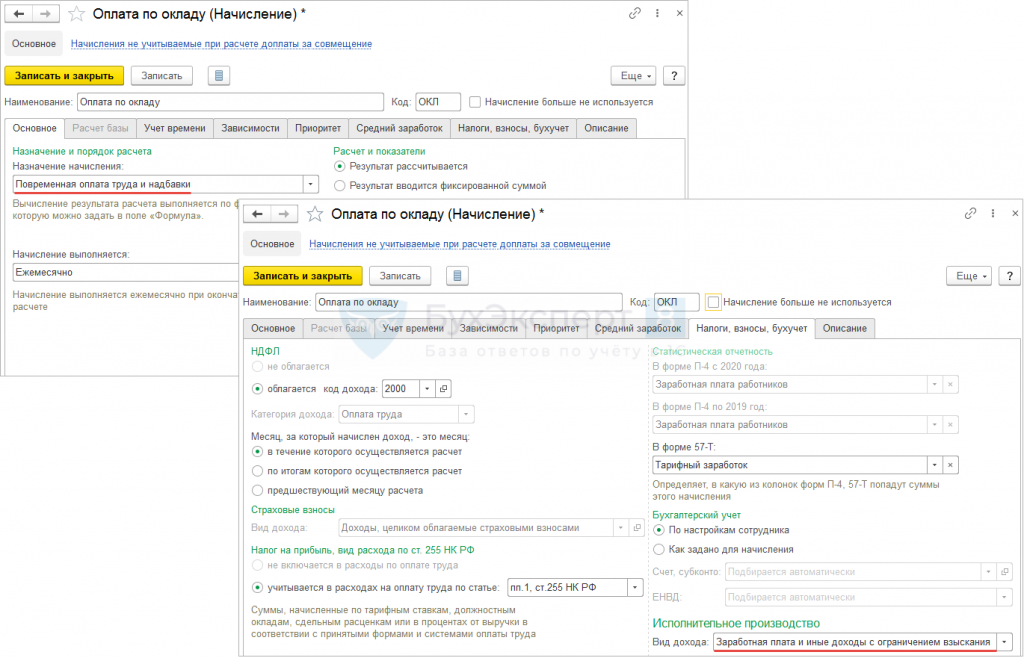This screenshot has width=1024, height=658.
Task: Open Средний заработок tab in rear window
Action: (400, 129)
